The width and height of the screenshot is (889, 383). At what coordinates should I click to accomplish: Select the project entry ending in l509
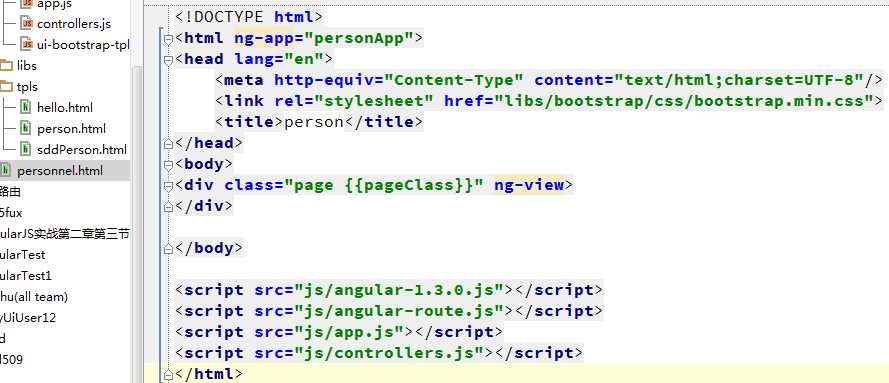tap(11, 359)
